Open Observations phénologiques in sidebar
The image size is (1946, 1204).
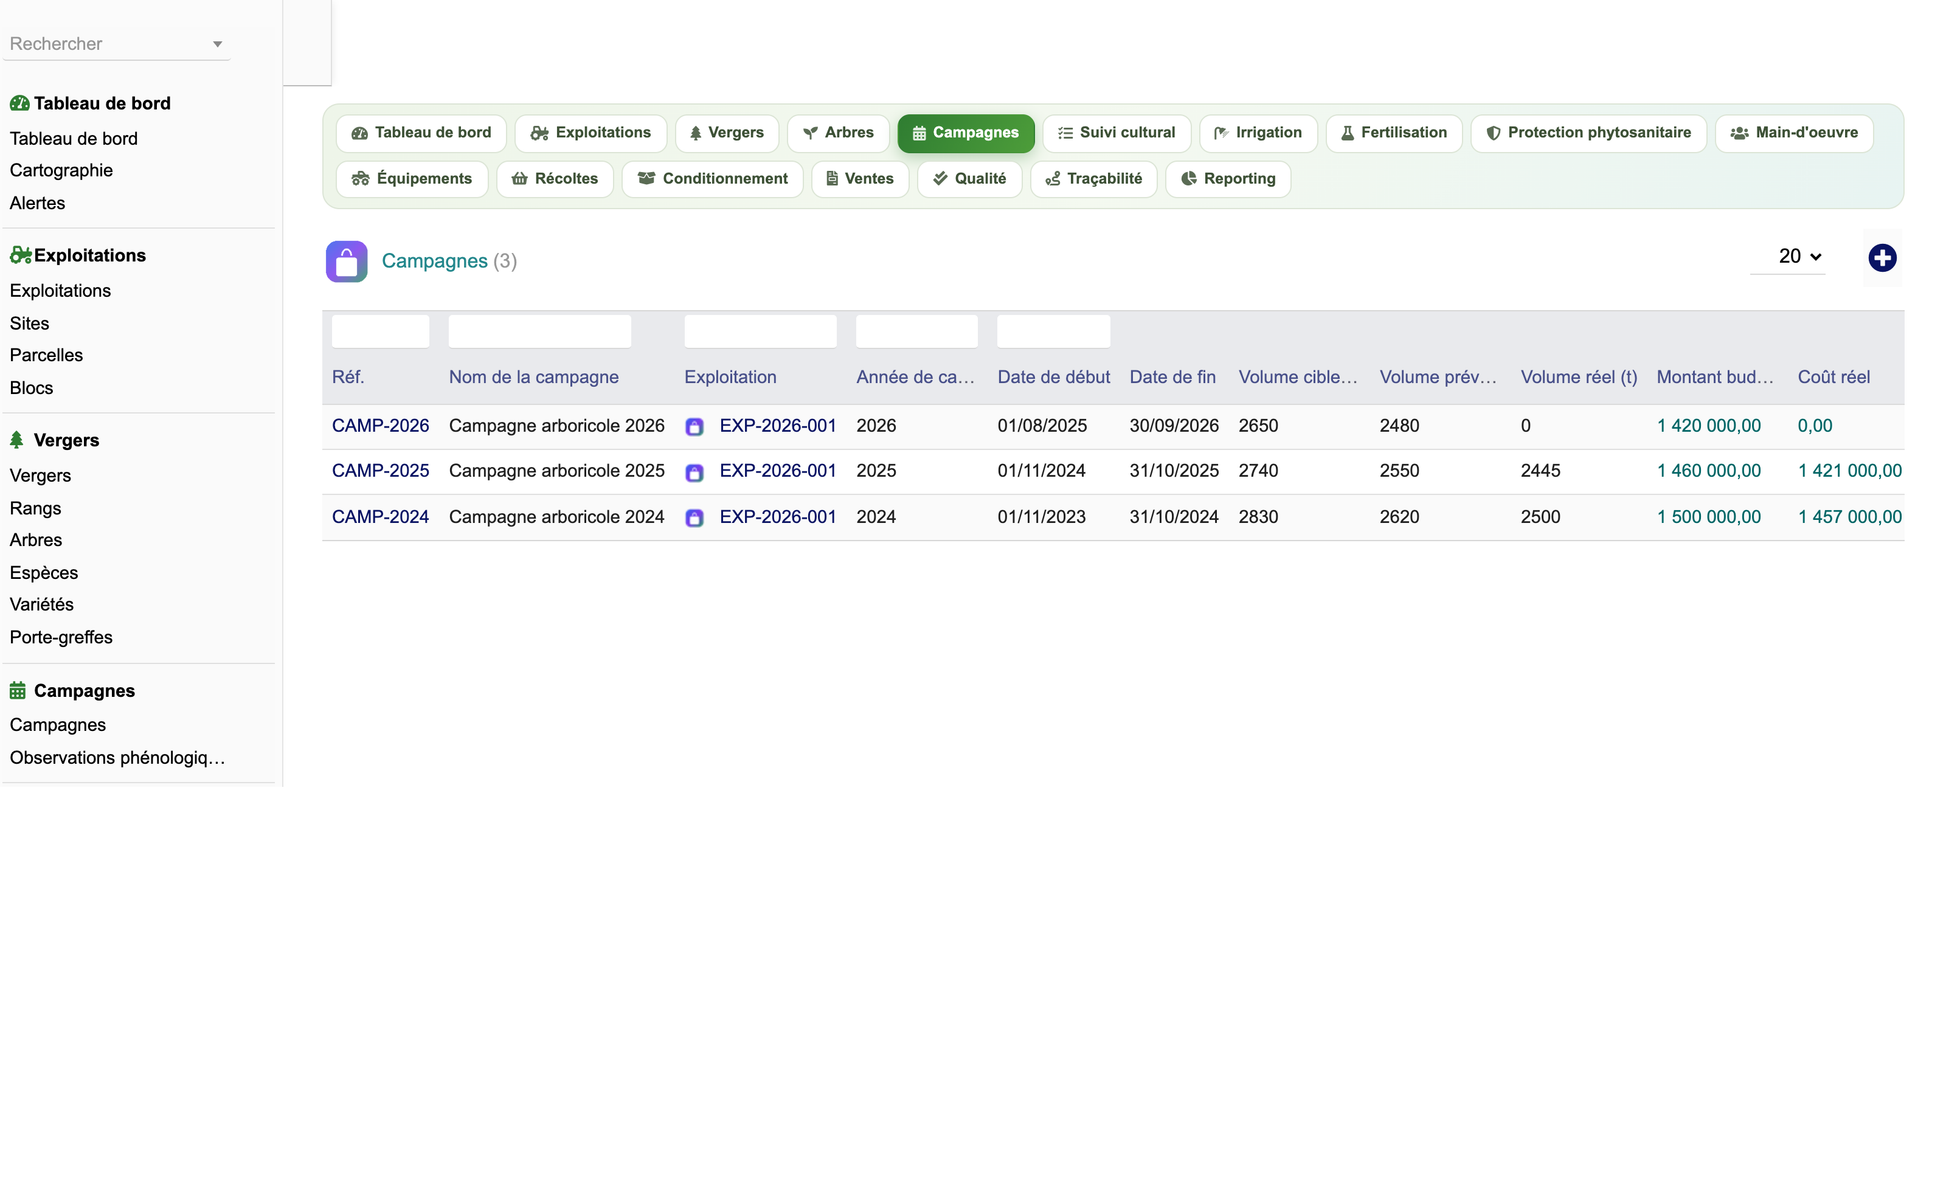pos(117,758)
